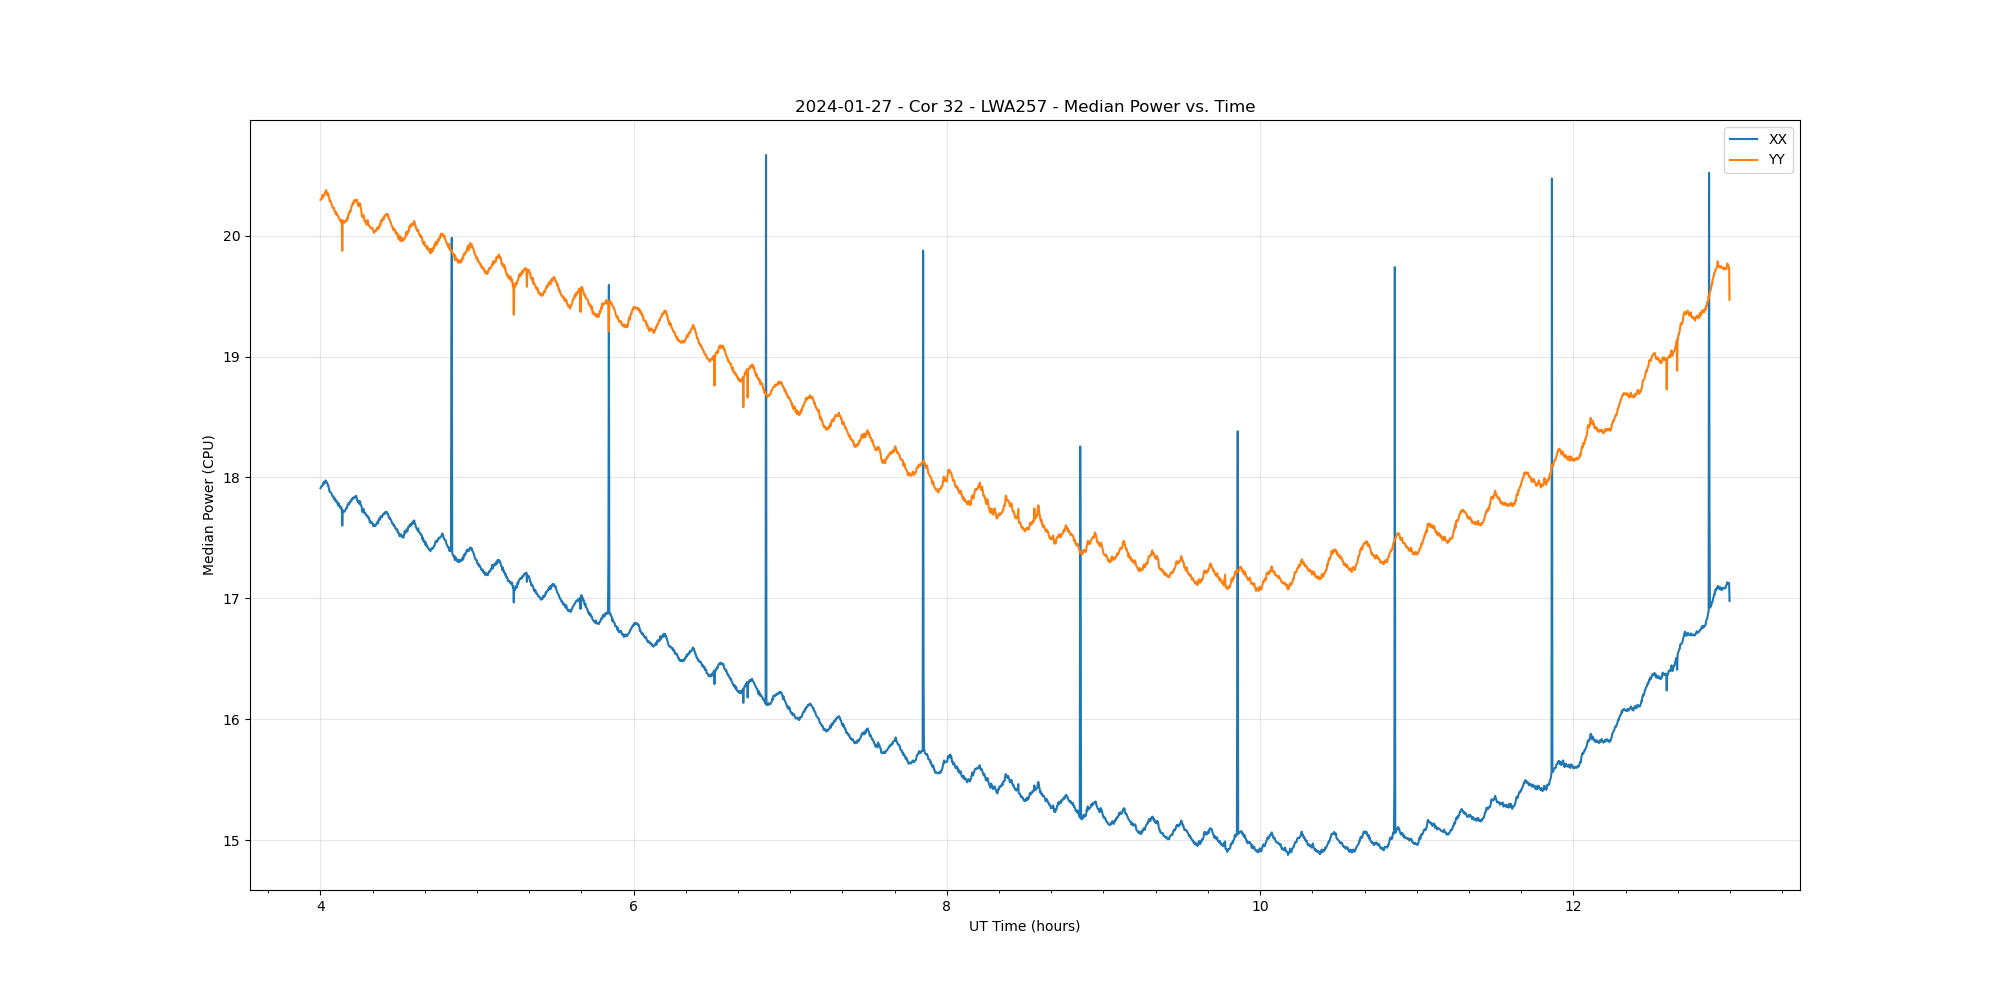The image size is (2000, 1000).
Task: Click the orange line swatch in legend
Action: (1744, 160)
